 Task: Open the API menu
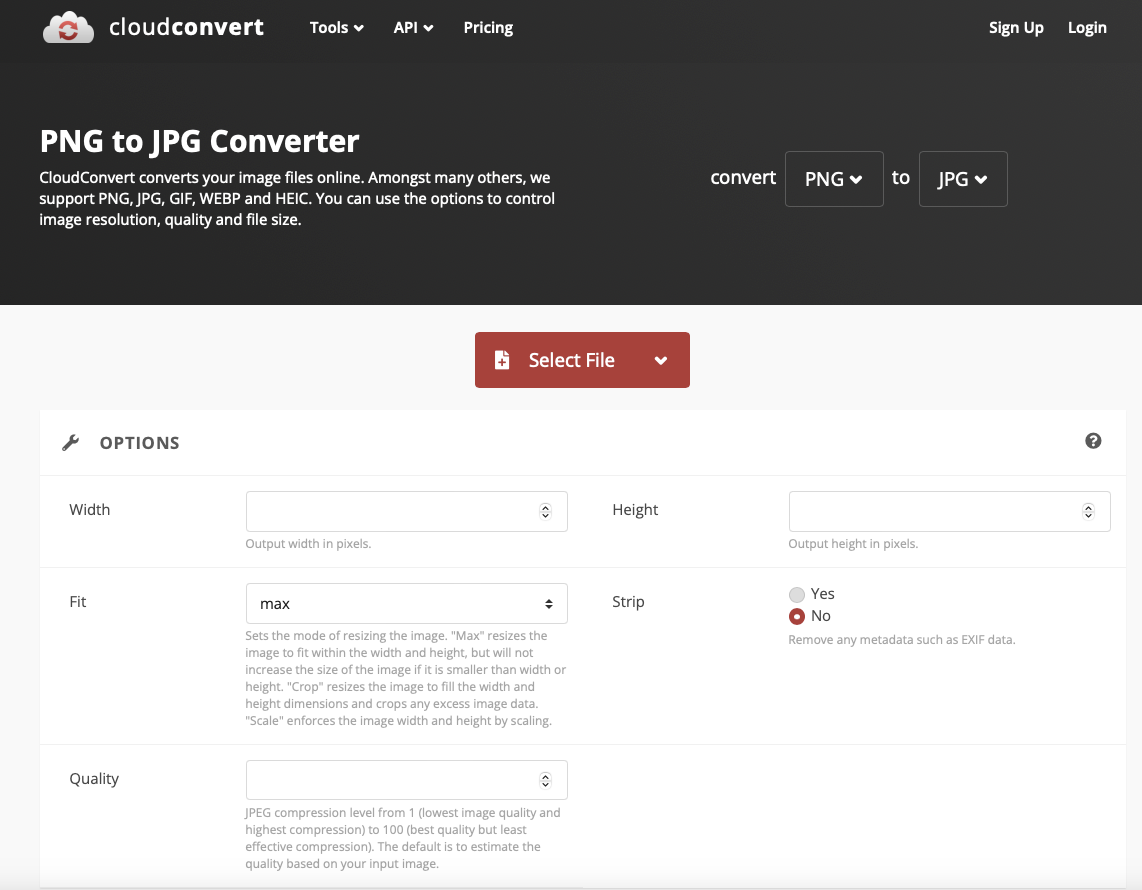coord(412,27)
